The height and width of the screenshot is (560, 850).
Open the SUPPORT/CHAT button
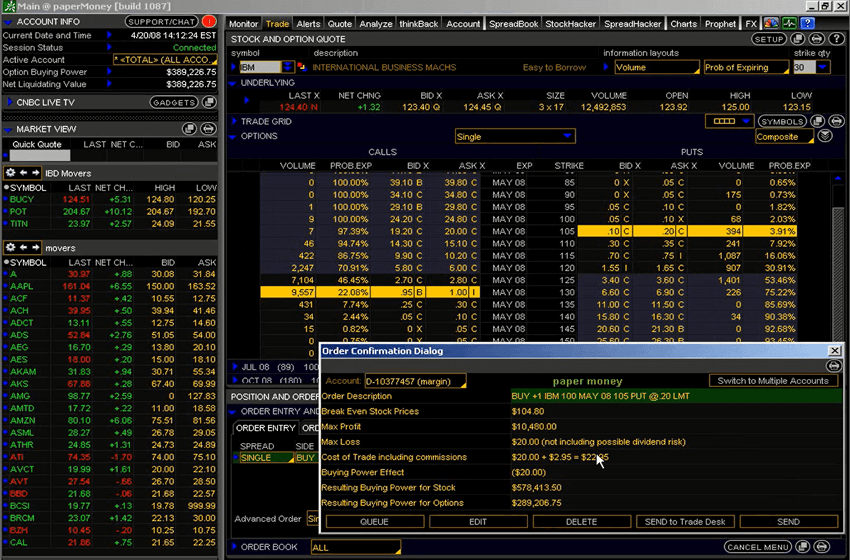pos(162,22)
